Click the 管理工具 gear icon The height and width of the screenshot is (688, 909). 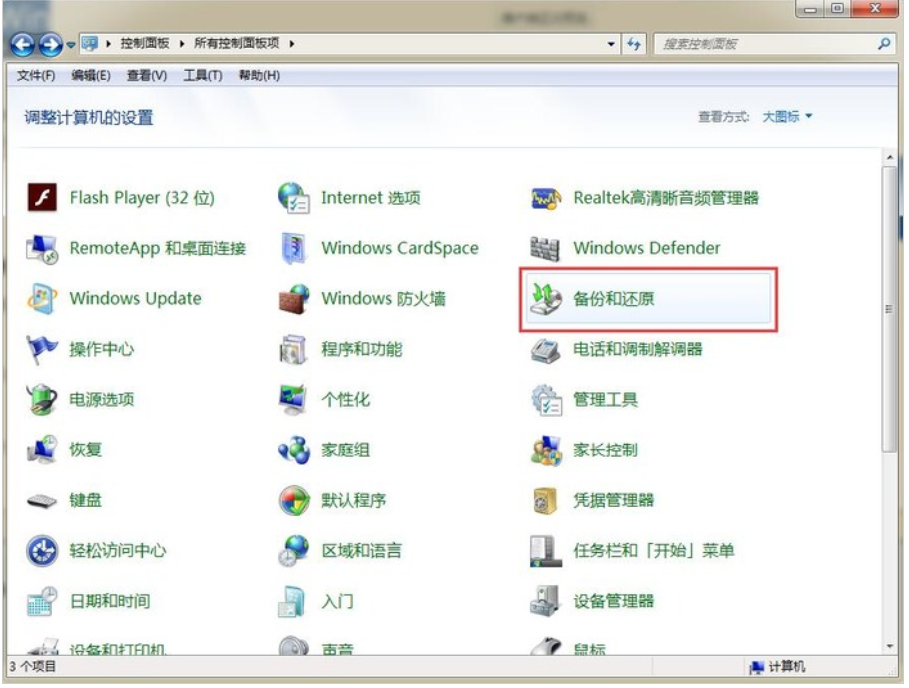(546, 400)
